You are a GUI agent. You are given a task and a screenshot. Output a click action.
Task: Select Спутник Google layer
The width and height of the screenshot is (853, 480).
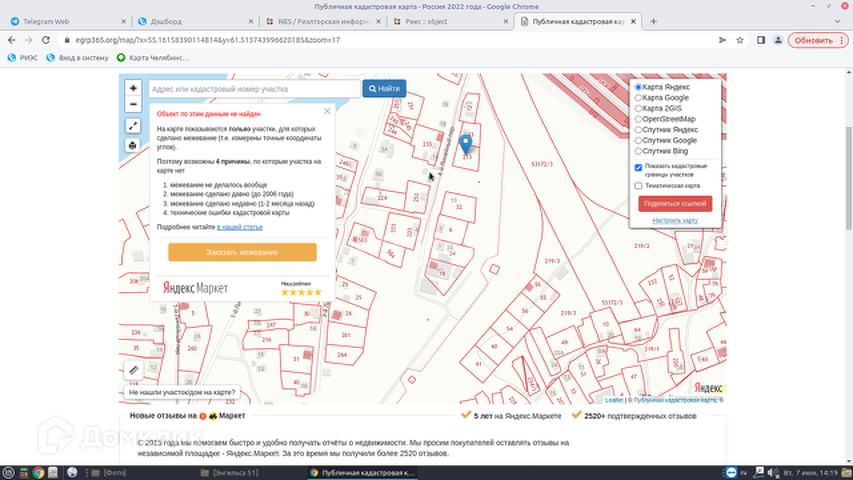tap(638, 140)
